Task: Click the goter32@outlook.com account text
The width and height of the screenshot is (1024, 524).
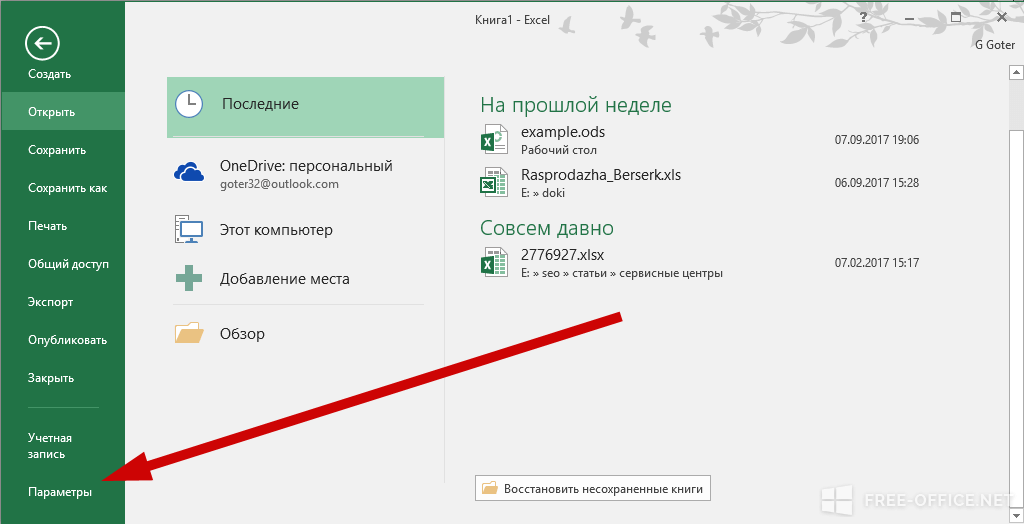Action: tap(280, 184)
